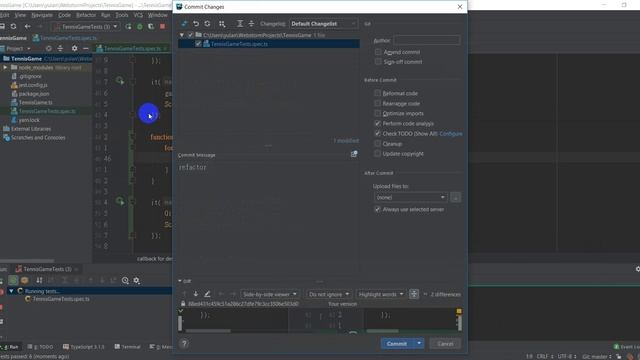Toggle Amend commit checkbox
This screenshot has width=640, height=360.
pos(378,52)
